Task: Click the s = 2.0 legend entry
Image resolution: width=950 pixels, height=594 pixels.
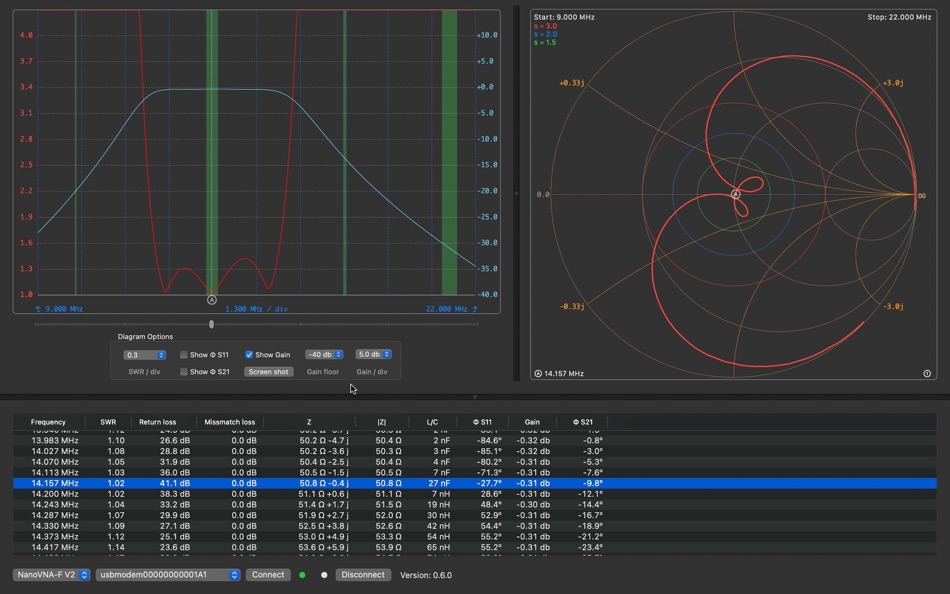Action: (x=545, y=34)
